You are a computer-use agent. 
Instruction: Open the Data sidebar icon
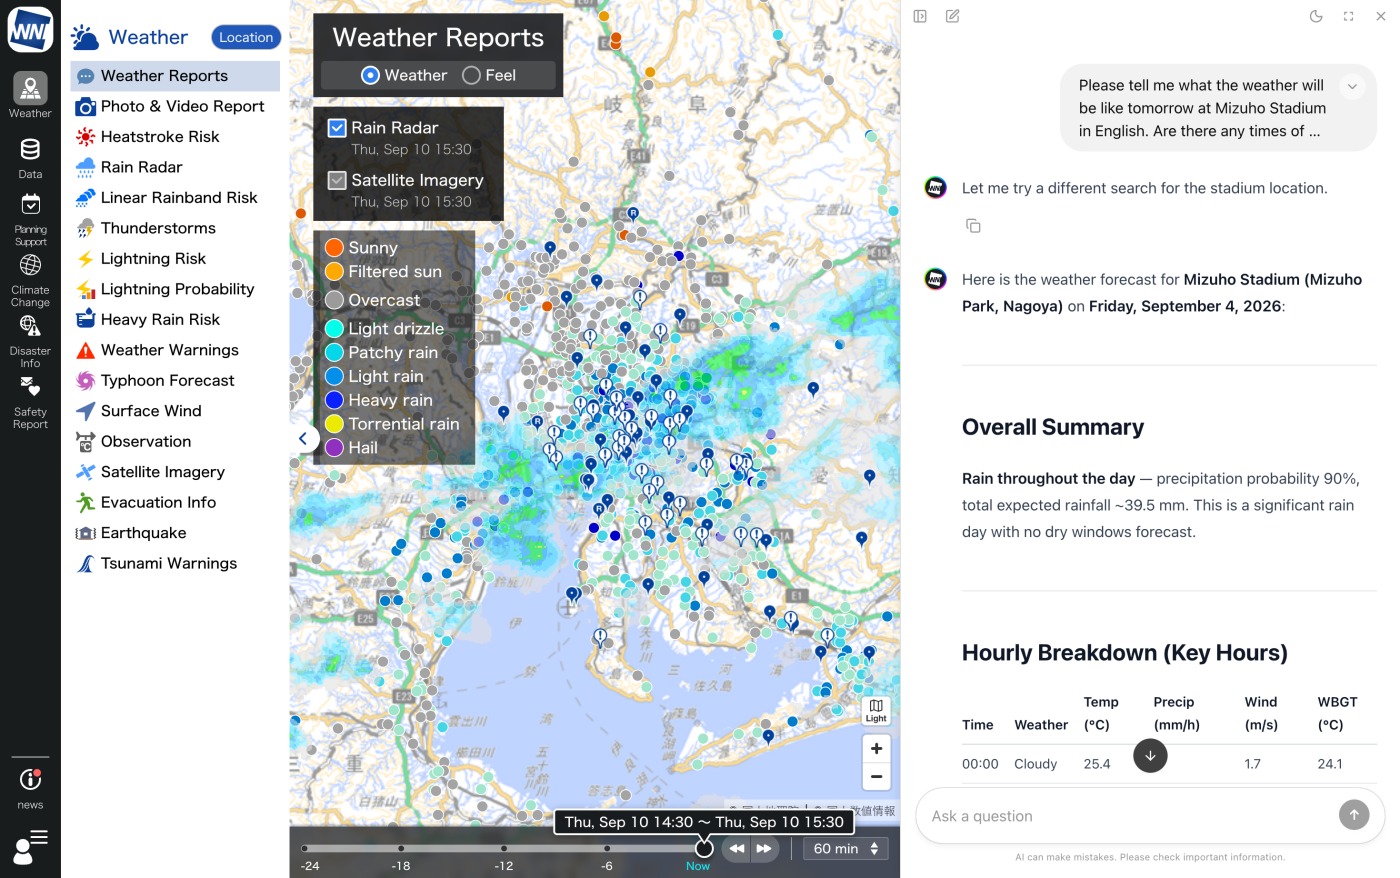click(x=30, y=158)
